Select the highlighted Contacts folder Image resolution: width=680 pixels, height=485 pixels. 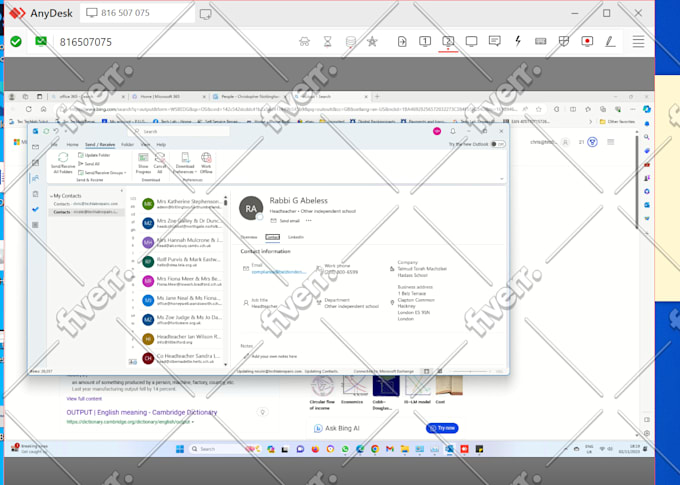[86, 212]
